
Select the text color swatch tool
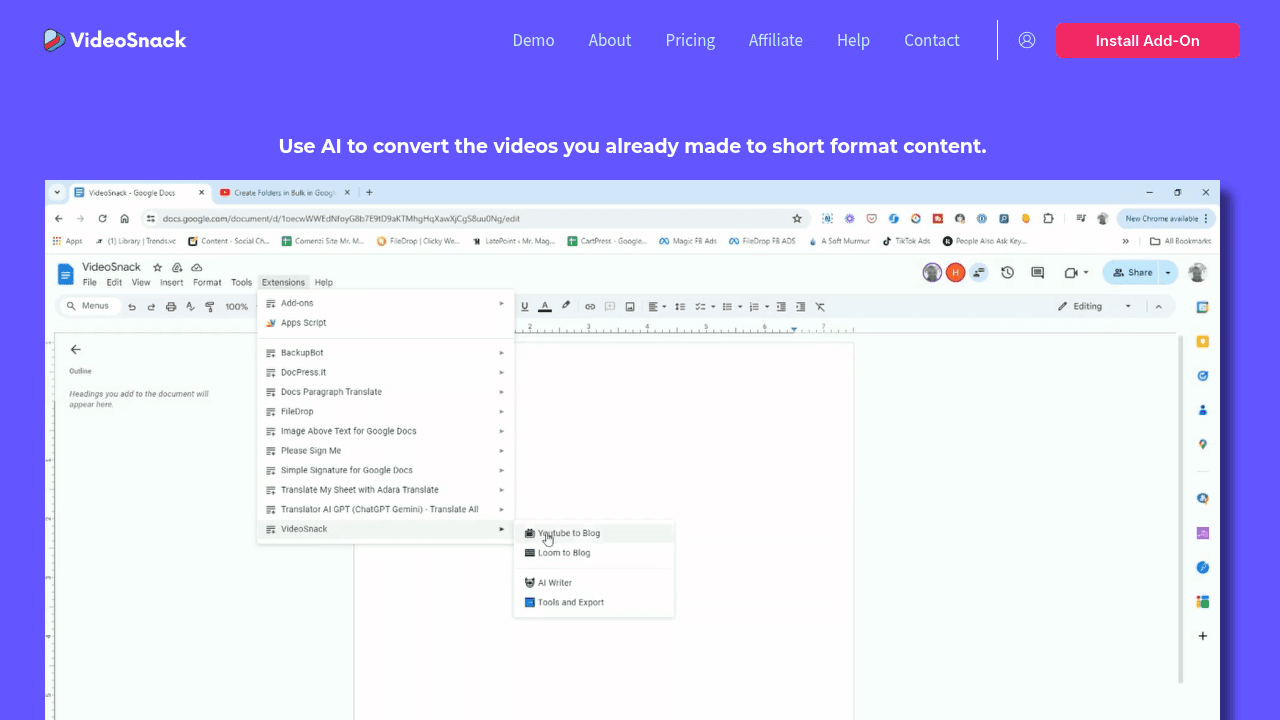pos(545,306)
